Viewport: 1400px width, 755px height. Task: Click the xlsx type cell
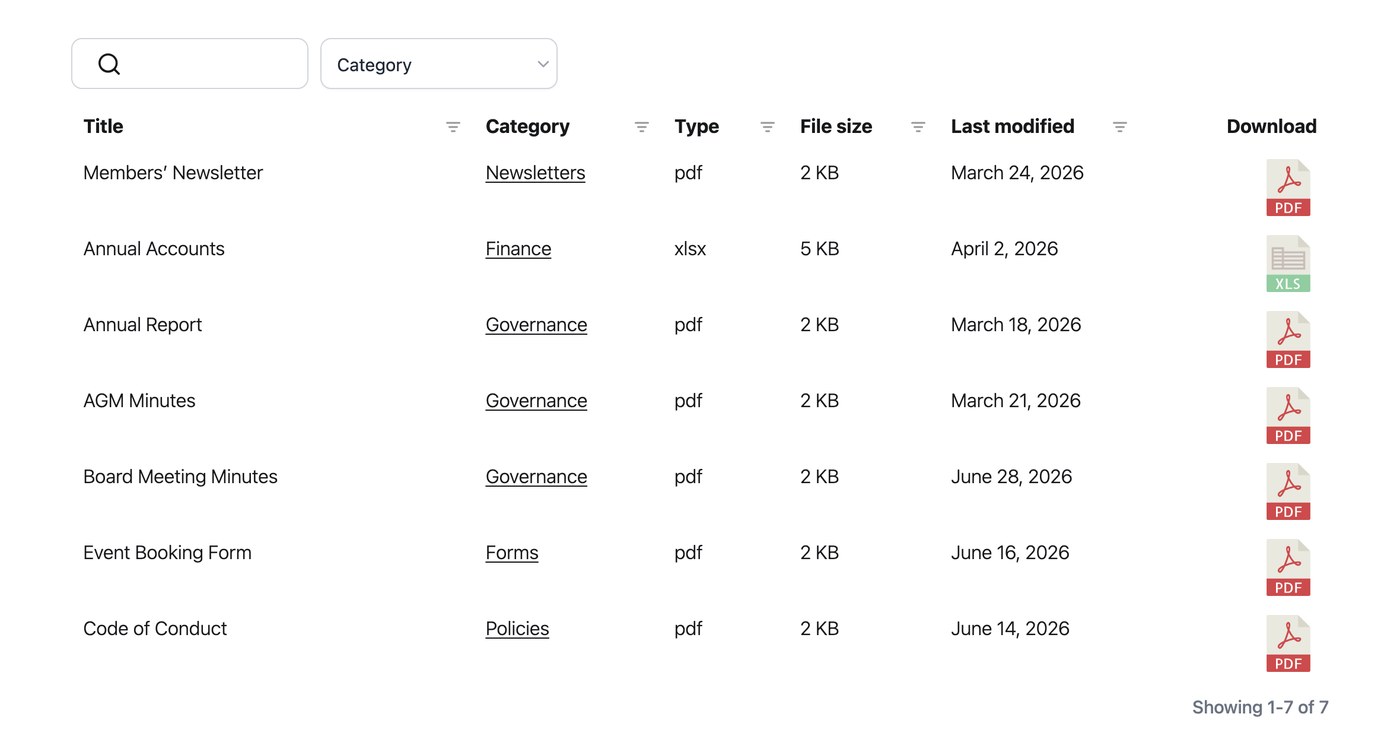coord(690,249)
